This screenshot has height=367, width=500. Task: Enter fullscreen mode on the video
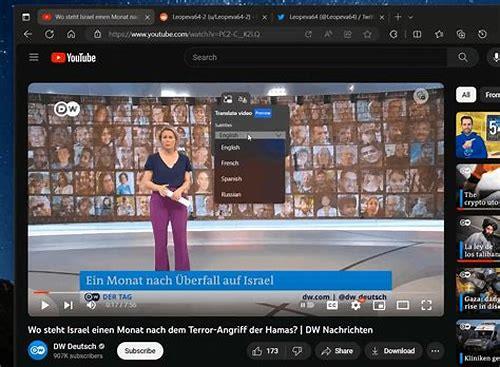[426, 305]
